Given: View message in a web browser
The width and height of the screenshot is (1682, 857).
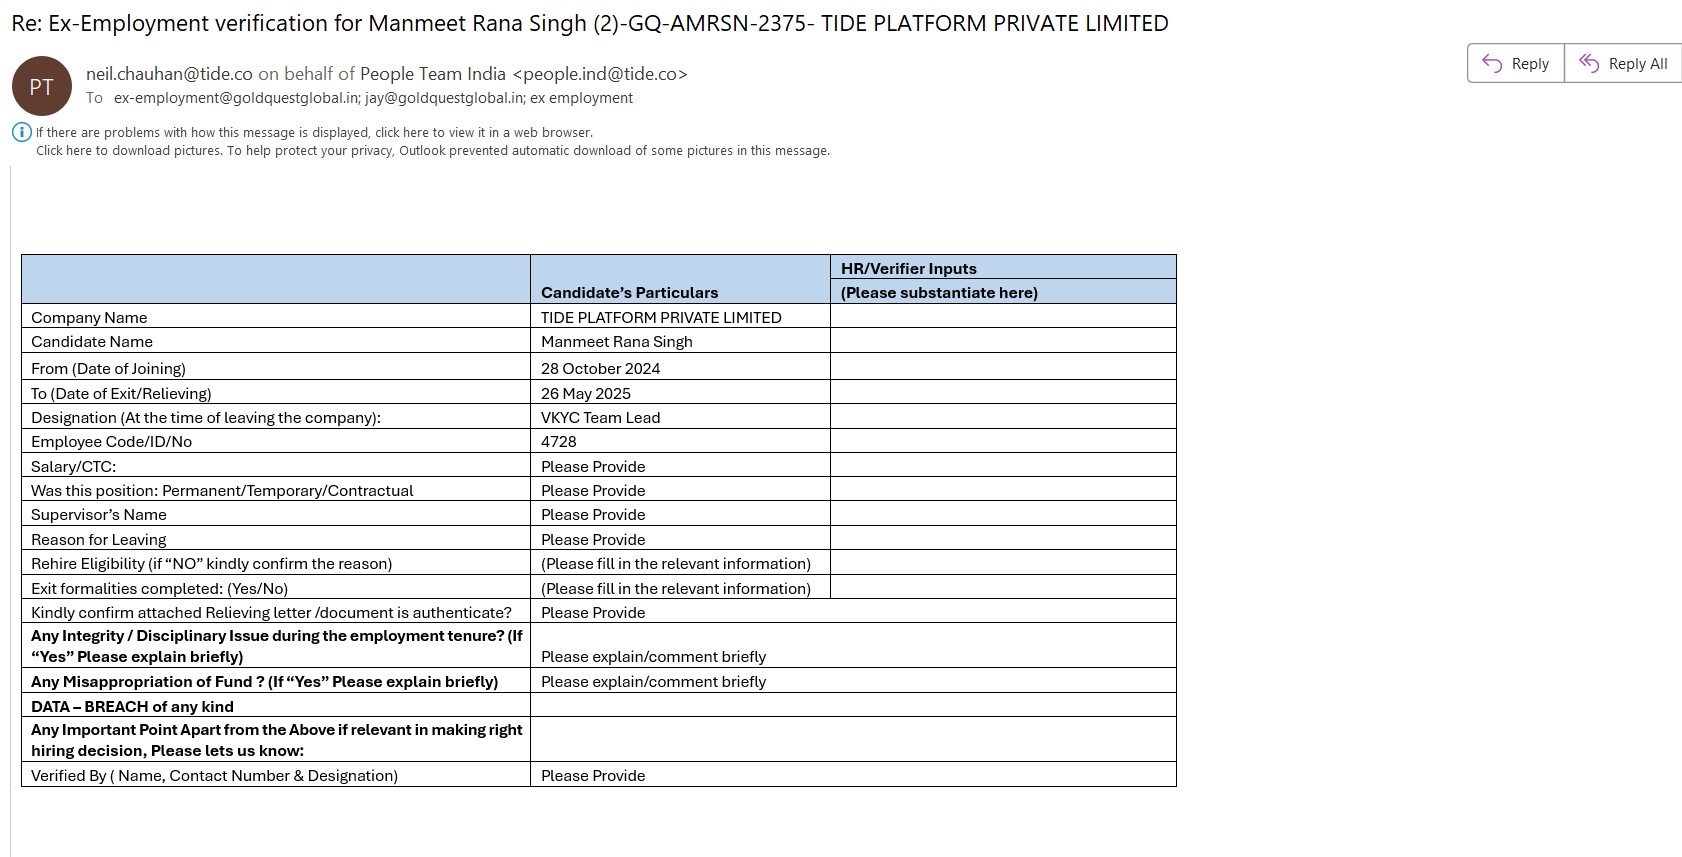Looking at the screenshot, I should pyautogui.click(x=314, y=132).
